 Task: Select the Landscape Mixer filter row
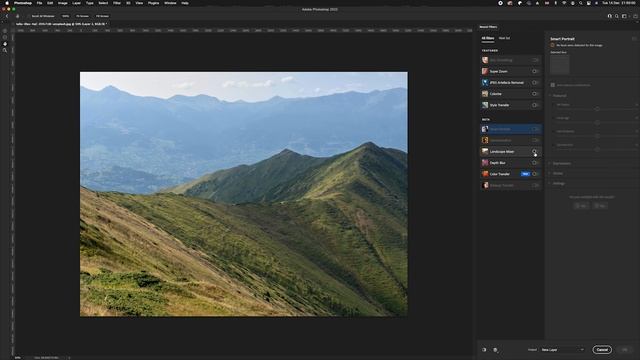[x=511, y=151]
